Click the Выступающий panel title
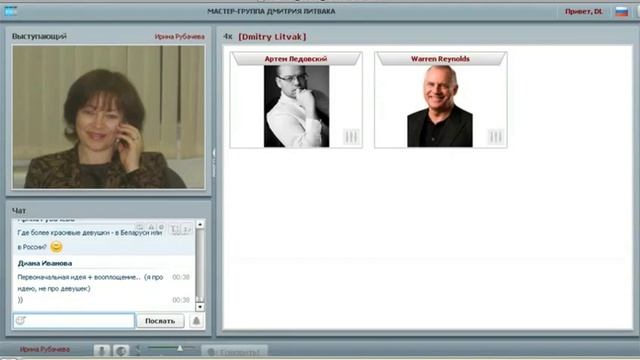This screenshot has width=640, height=360. pyautogui.click(x=39, y=36)
